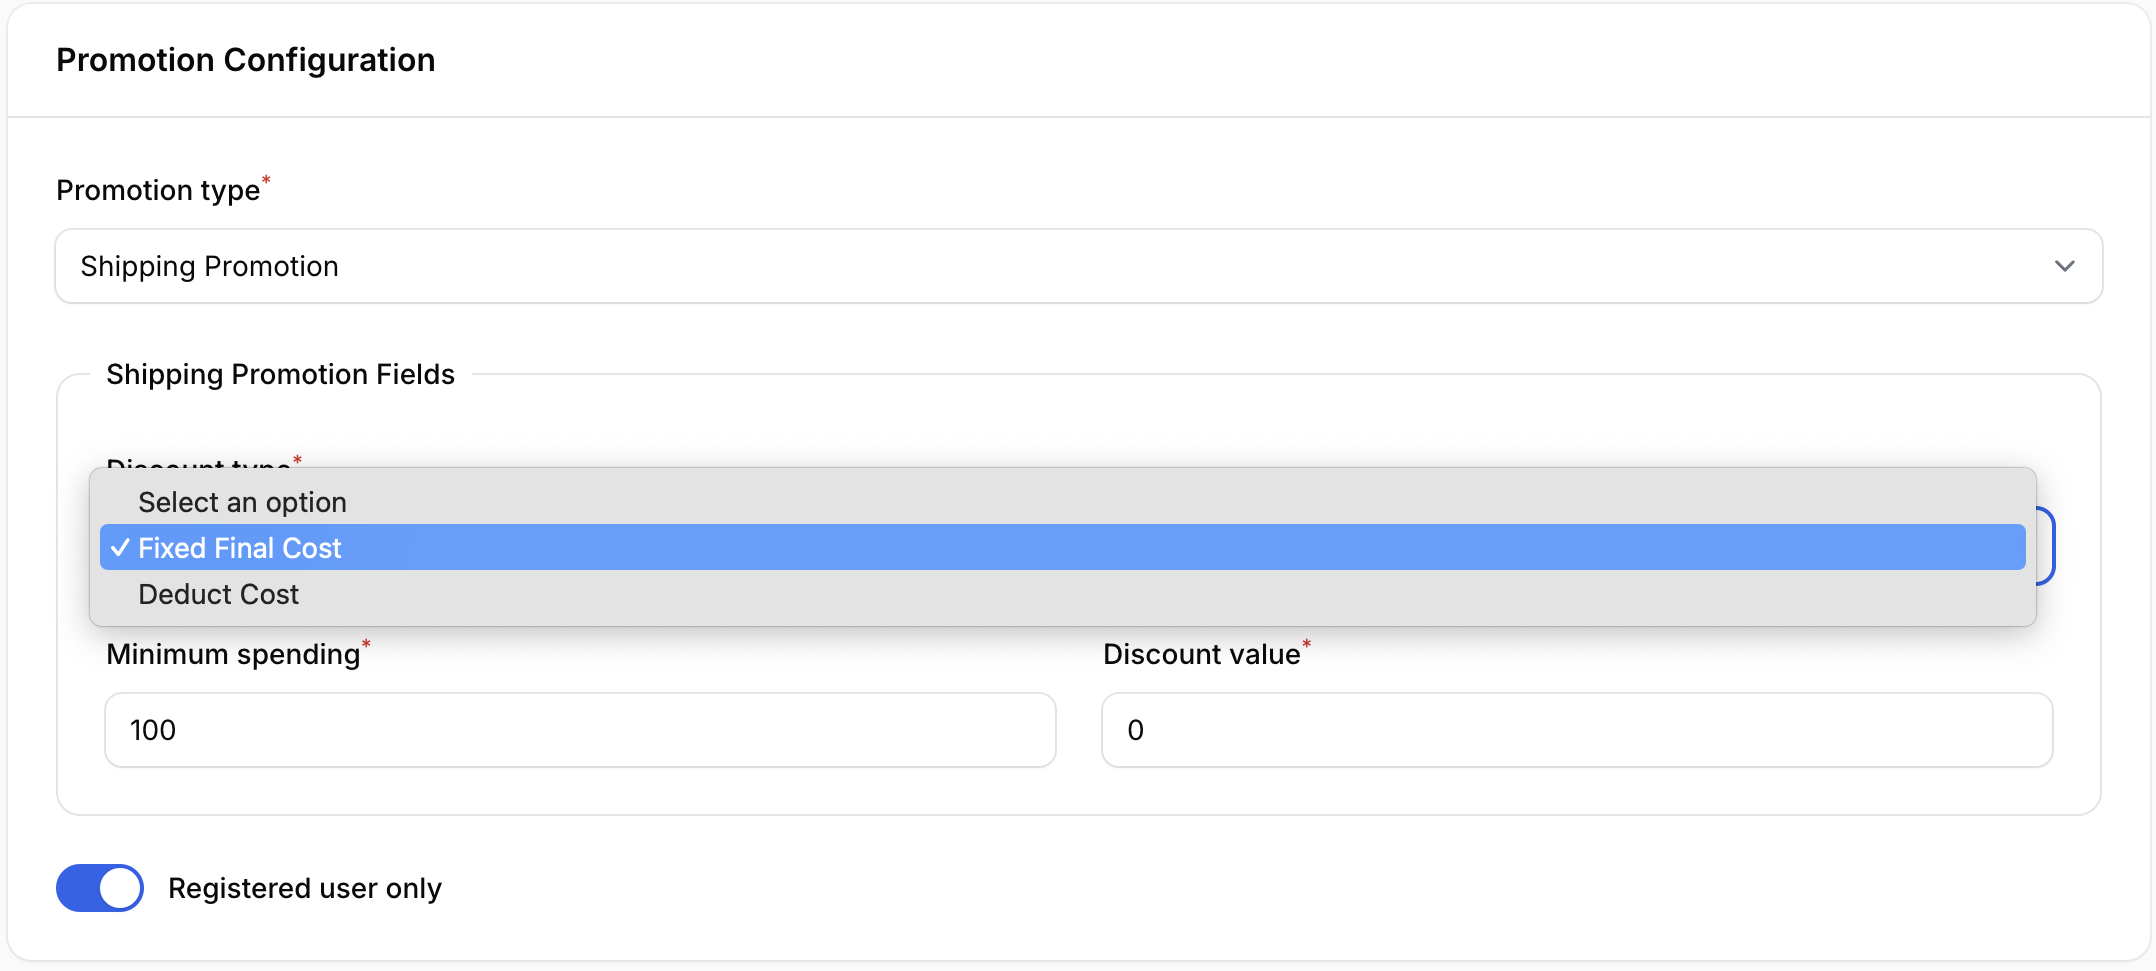2156x971 pixels.
Task: Click the partially hidden Discount type label
Action: [x=198, y=463]
